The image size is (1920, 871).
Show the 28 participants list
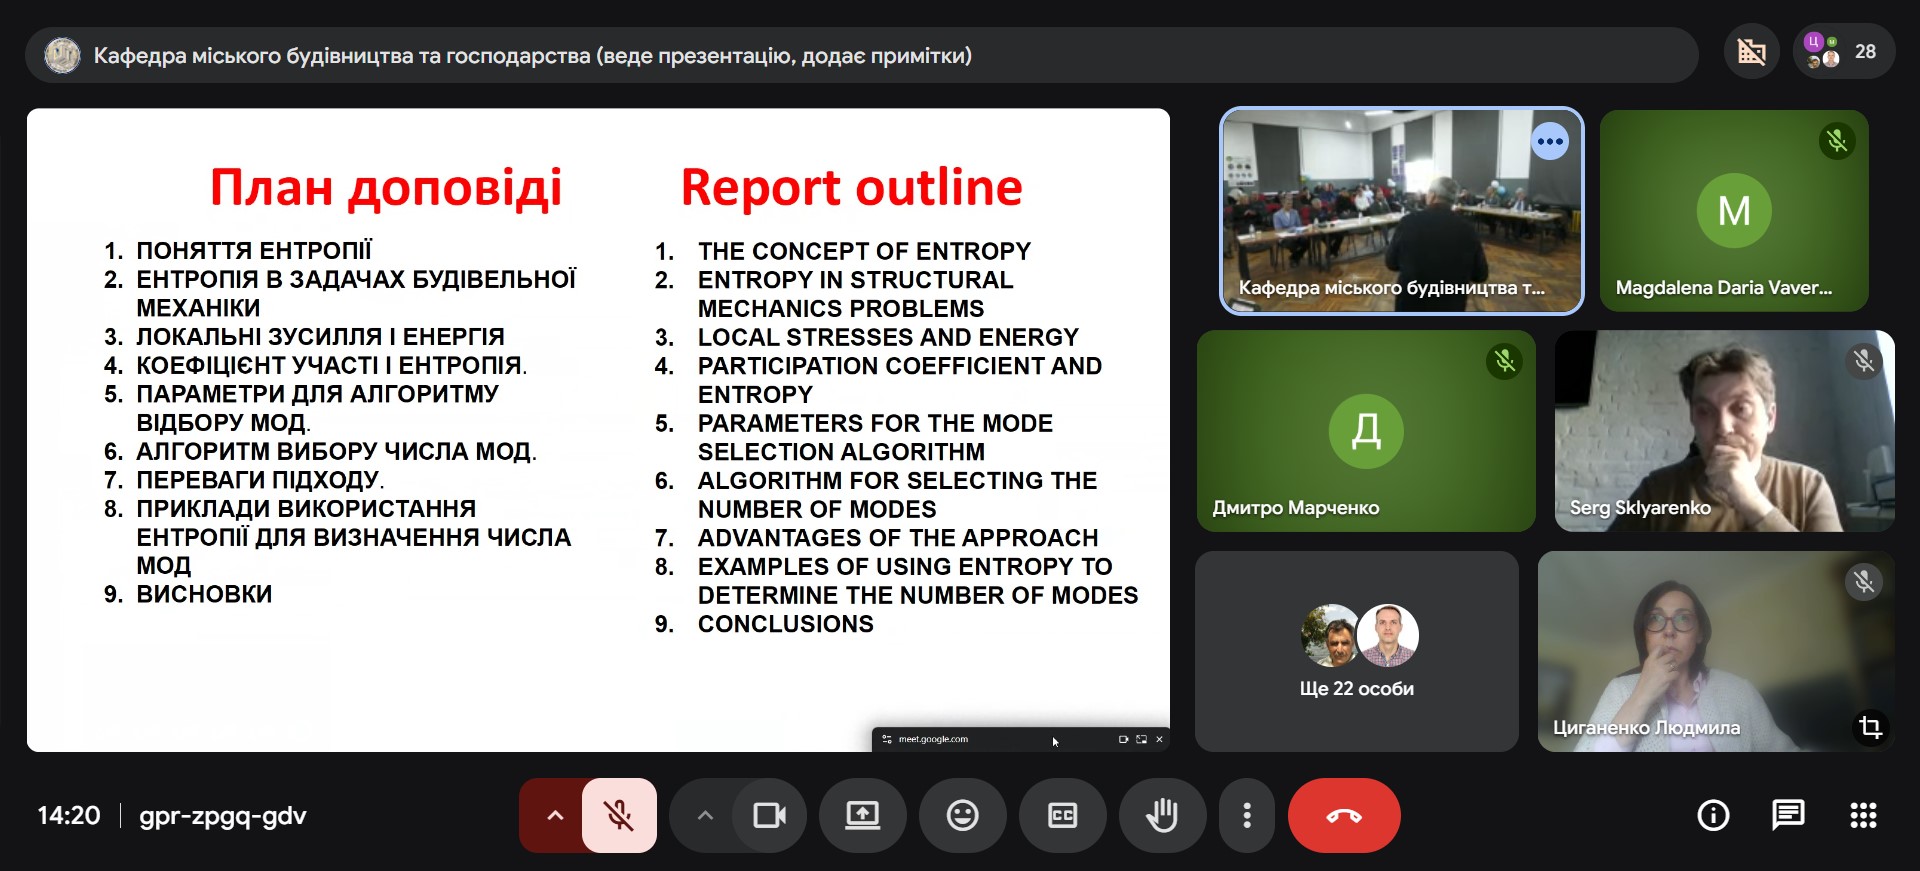1844,52
